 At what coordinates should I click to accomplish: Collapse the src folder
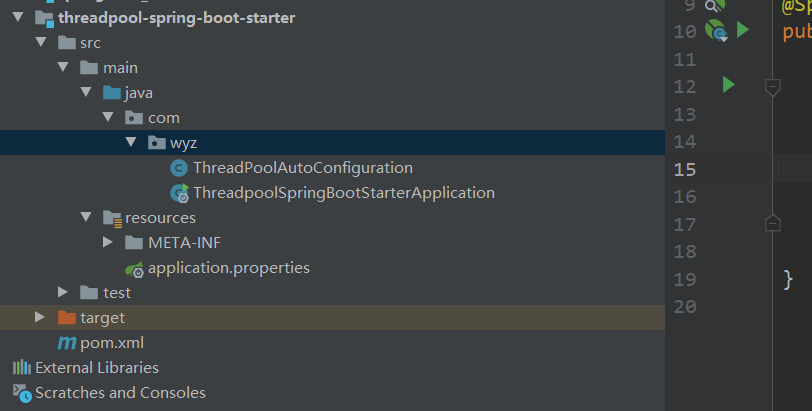[41, 43]
